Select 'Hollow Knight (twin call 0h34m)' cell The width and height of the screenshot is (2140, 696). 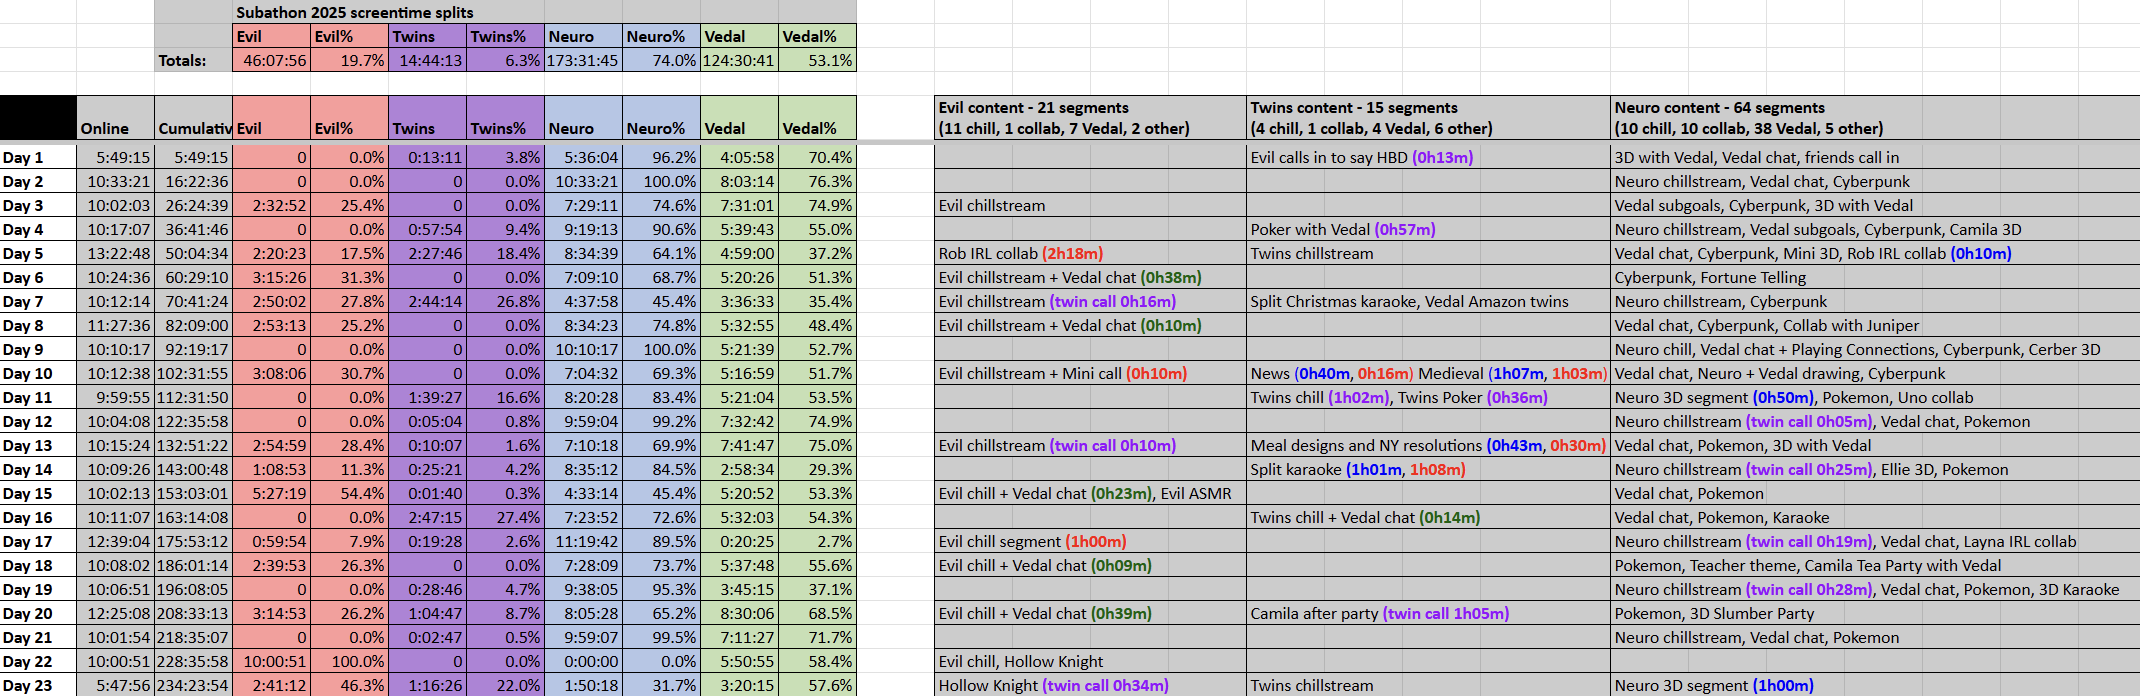[1090, 685]
